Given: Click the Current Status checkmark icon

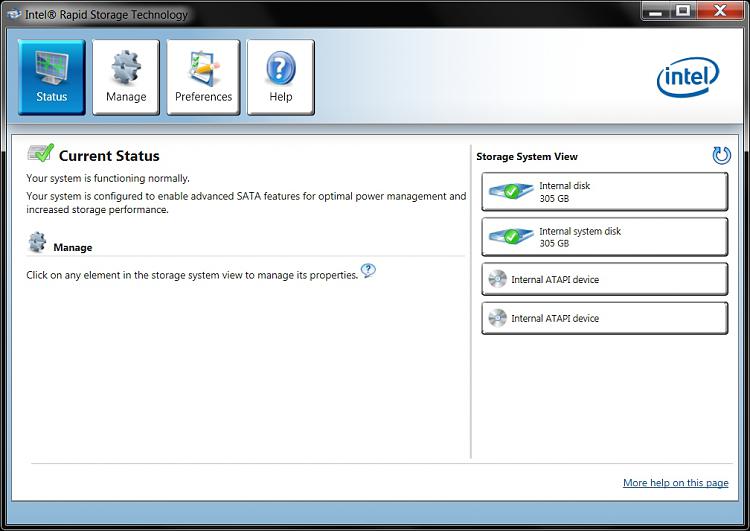Looking at the screenshot, I should tap(40, 153).
